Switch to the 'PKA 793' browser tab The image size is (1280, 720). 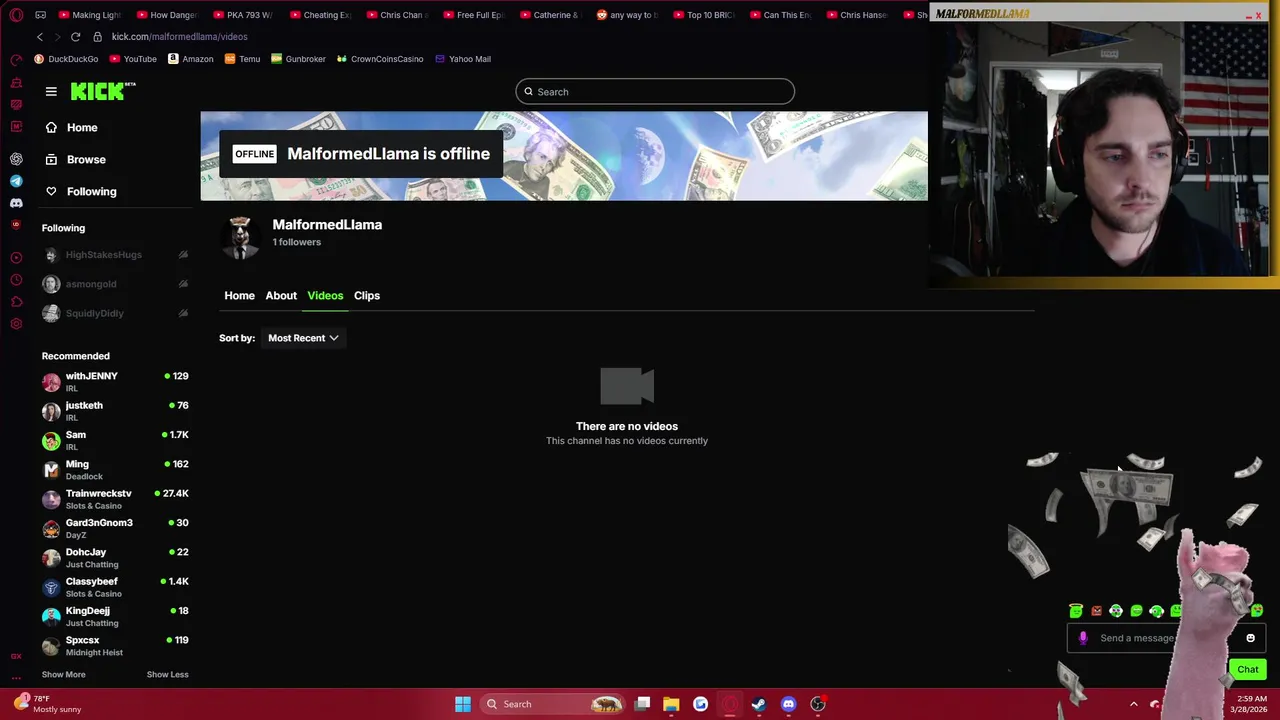coord(243,15)
